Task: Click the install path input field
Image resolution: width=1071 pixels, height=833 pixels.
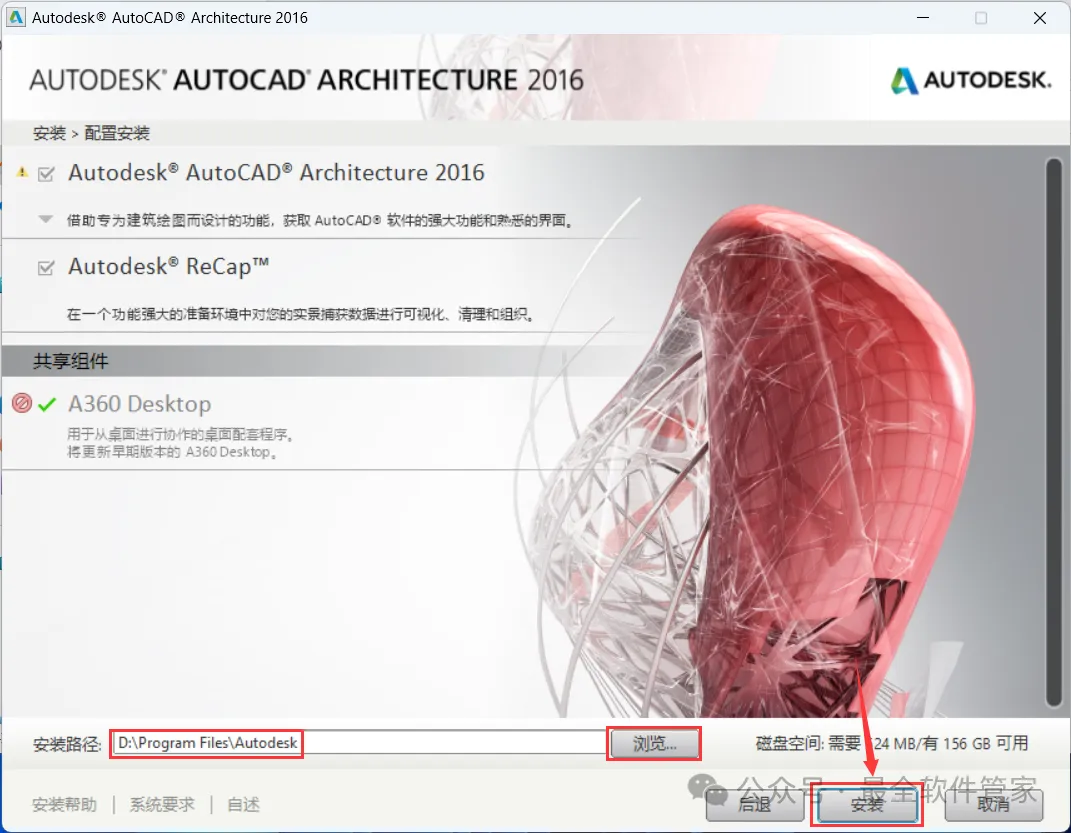Action: (x=359, y=743)
